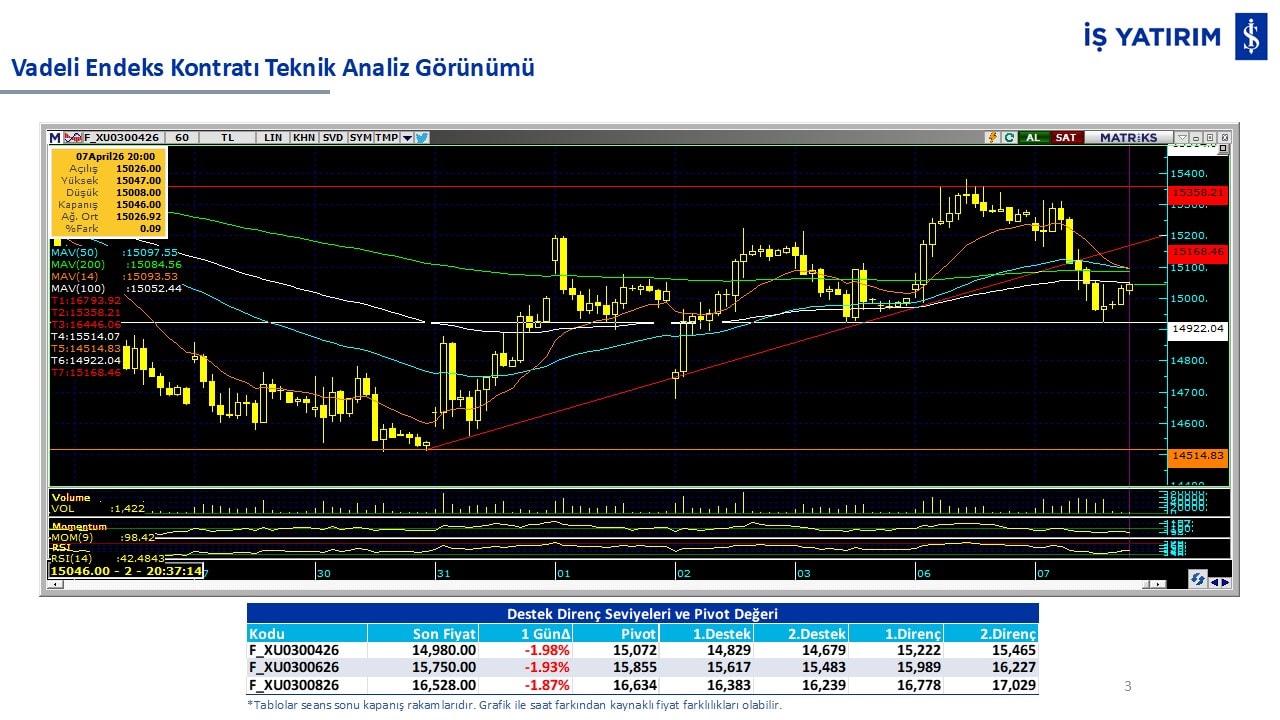Click the F_XU0300426 symbol field
This screenshot has height=720, width=1280.
point(122,137)
